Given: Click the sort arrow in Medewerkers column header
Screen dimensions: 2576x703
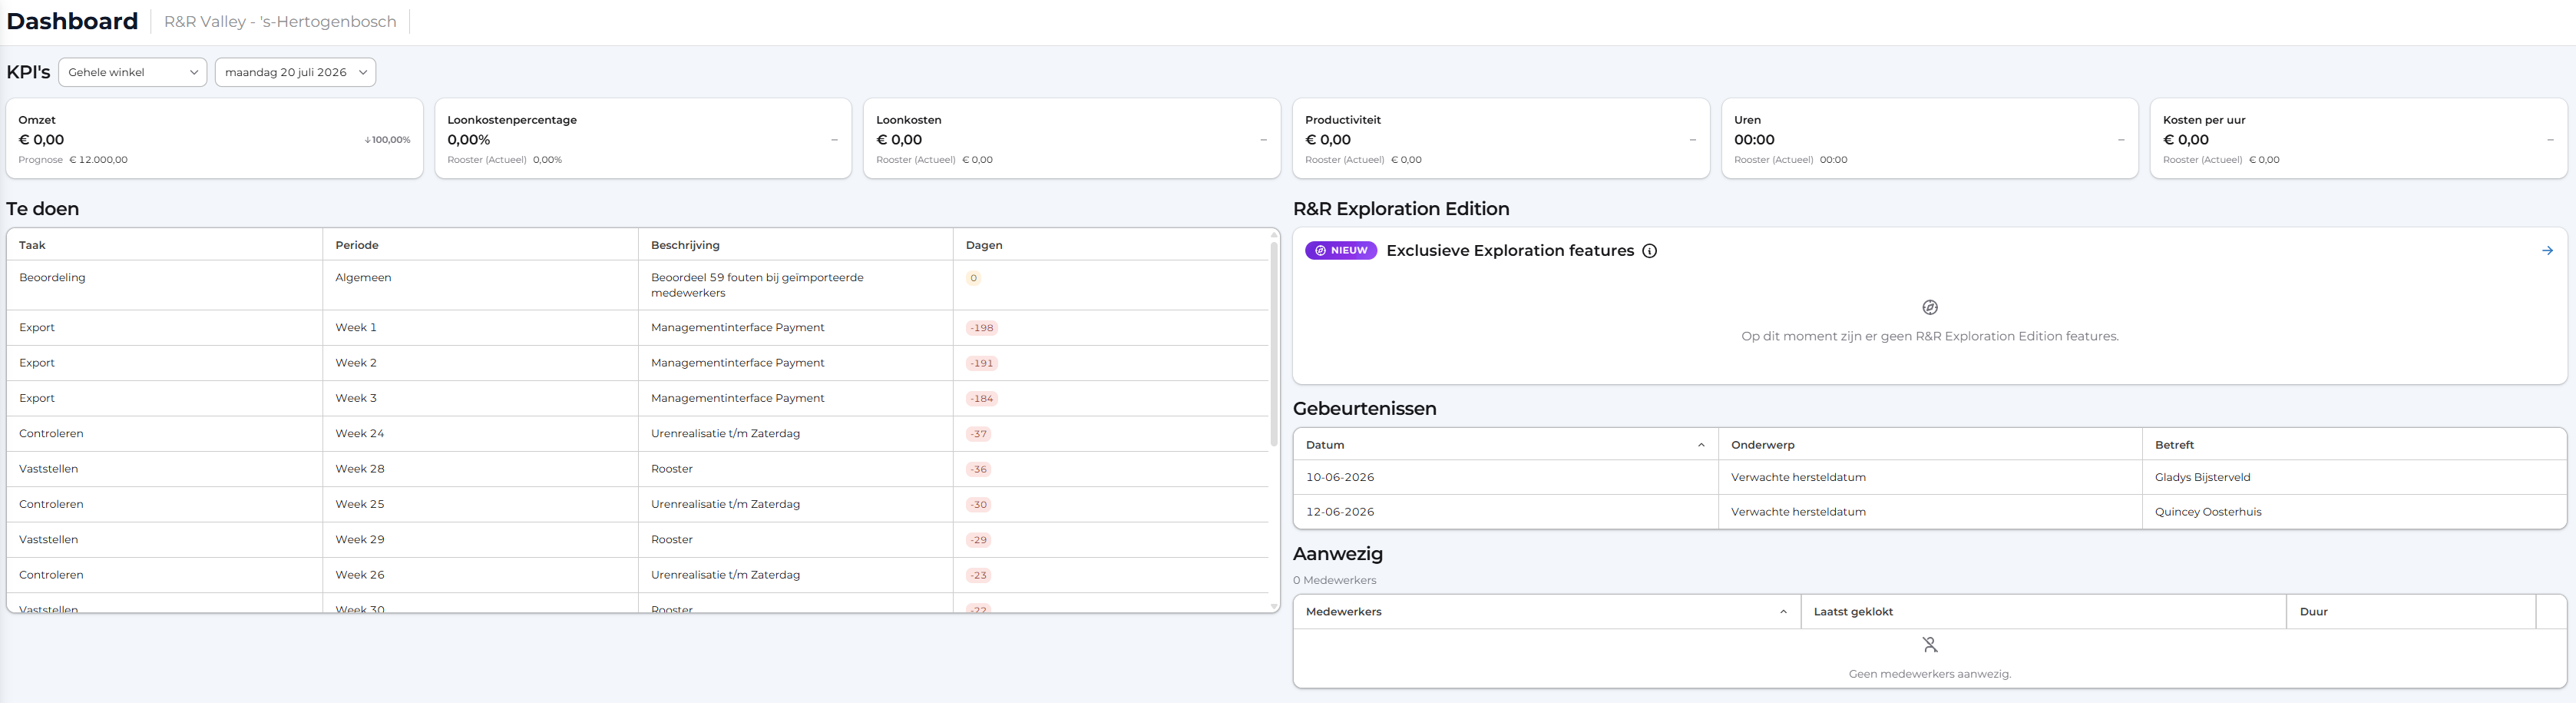Looking at the screenshot, I should [x=1783, y=612].
